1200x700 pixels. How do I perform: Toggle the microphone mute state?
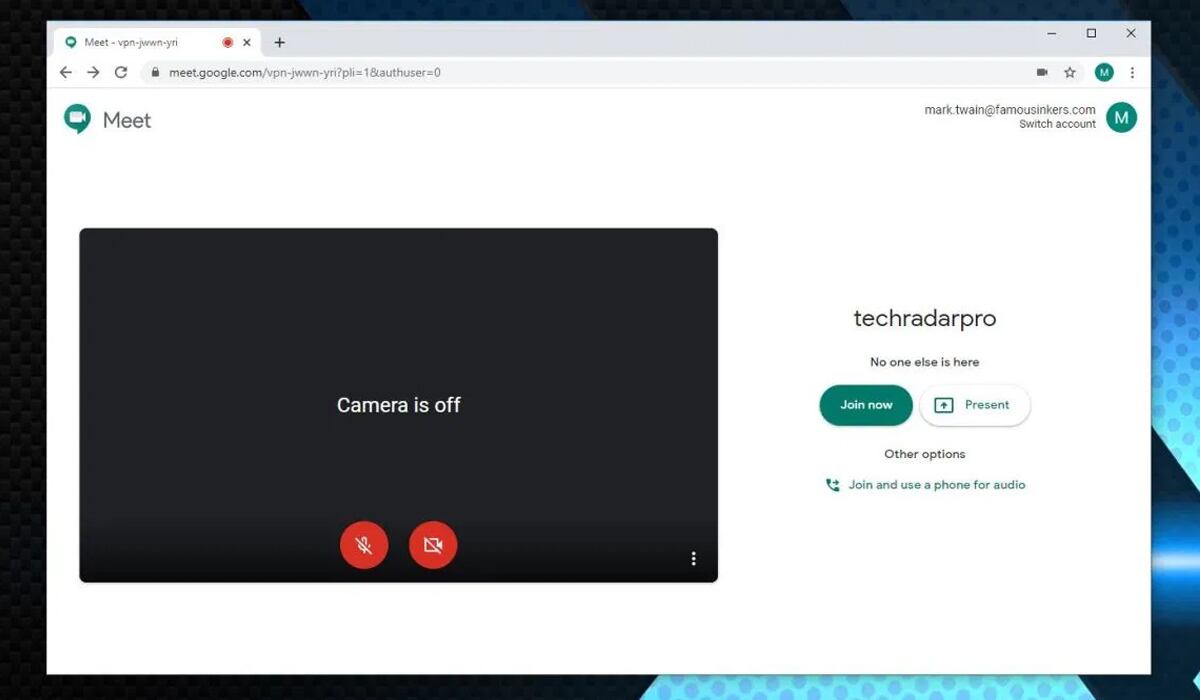click(x=364, y=545)
